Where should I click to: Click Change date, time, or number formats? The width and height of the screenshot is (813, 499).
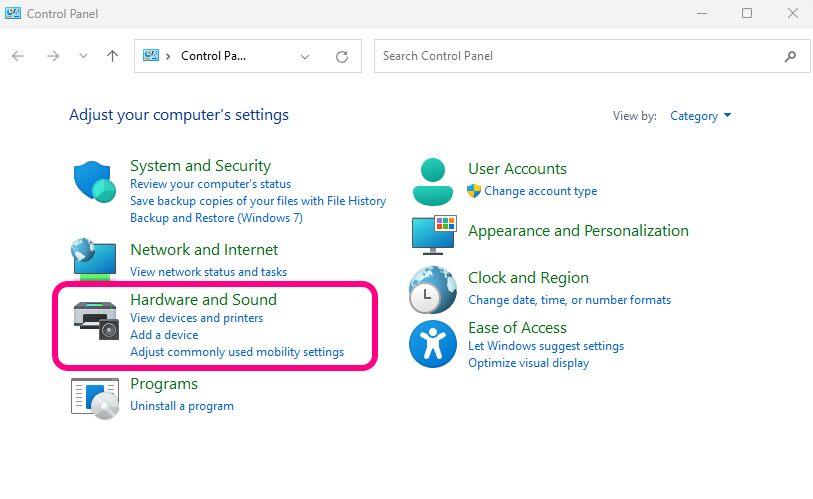pos(569,300)
